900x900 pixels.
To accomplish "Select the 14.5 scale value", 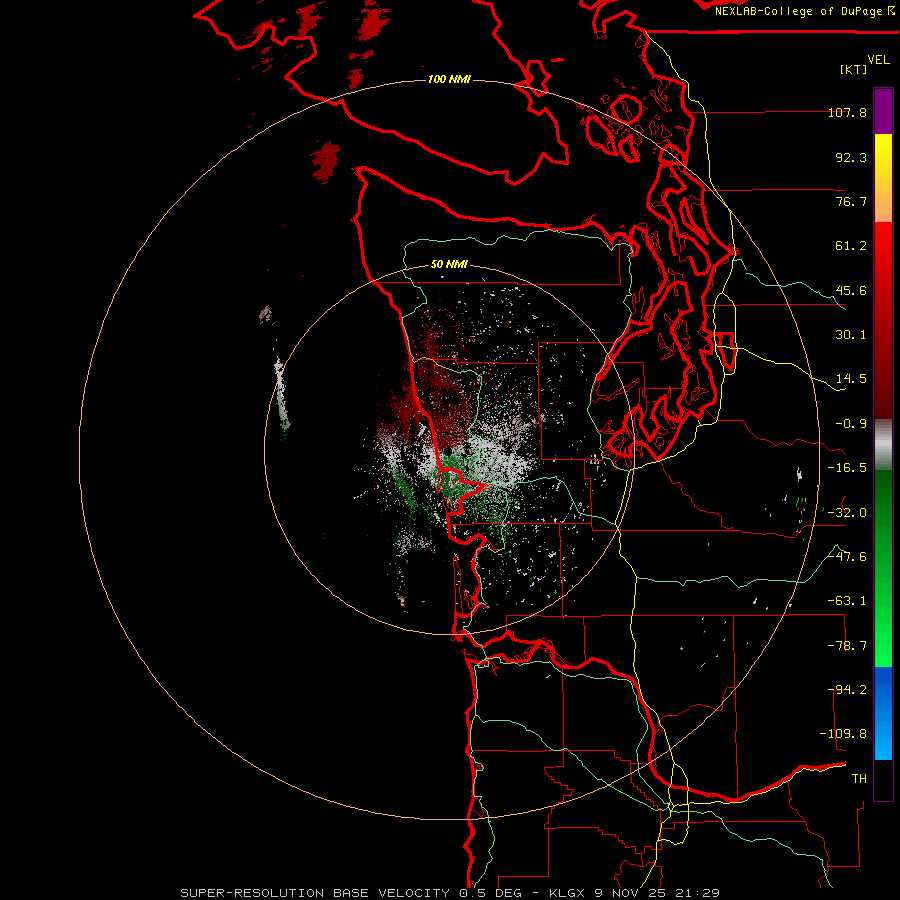I will [x=851, y=379].
